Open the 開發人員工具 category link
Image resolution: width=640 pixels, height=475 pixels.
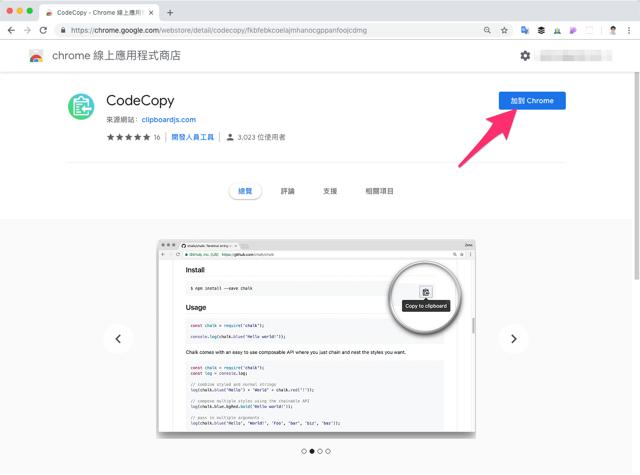click(x=192, y=137)
